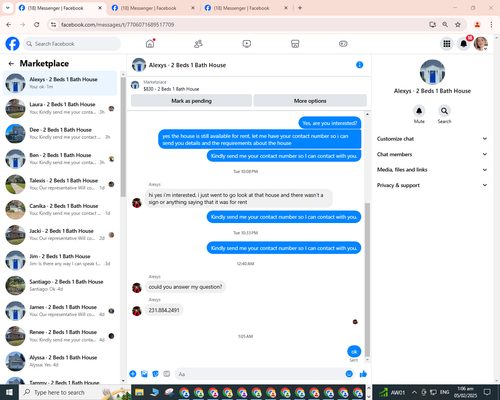Attach a file with photo icon
Image resolution: width=500 pixels, height=400 pixels.
(144, 374)
